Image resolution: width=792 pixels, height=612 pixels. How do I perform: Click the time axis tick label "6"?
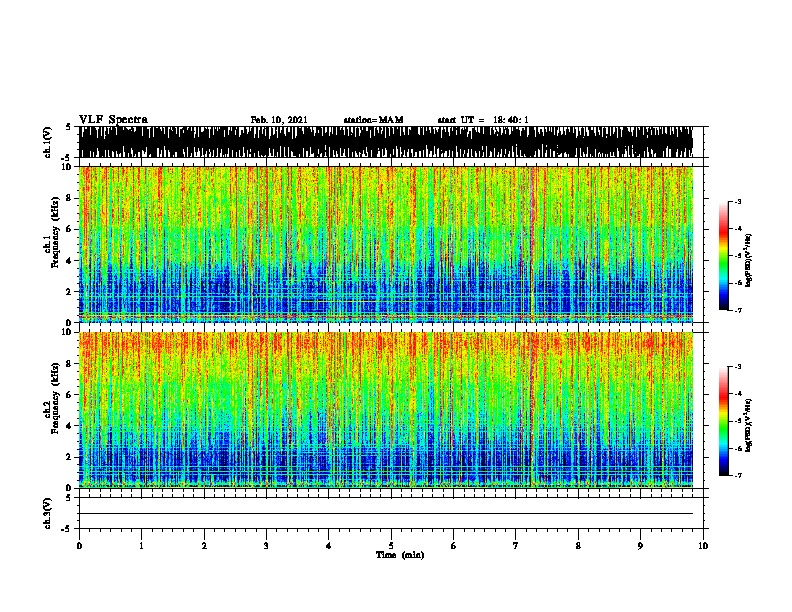click(453, 546)
